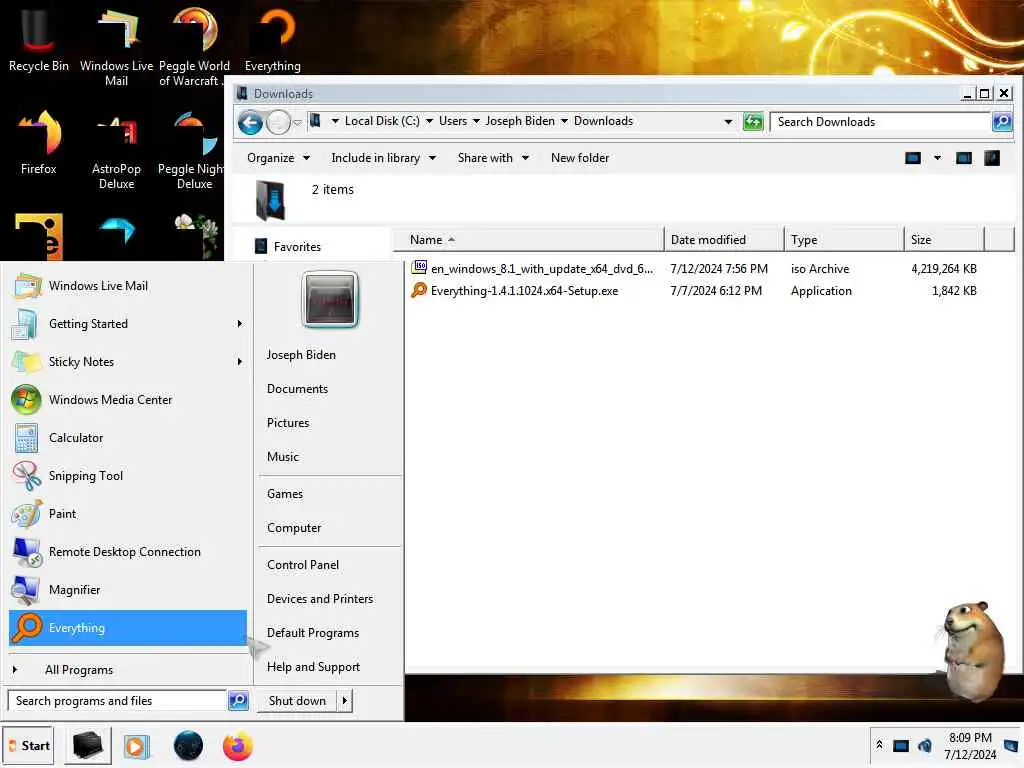Launch Magnifier from Start menu
This screenshot has height=768, width=1024.
128,590
